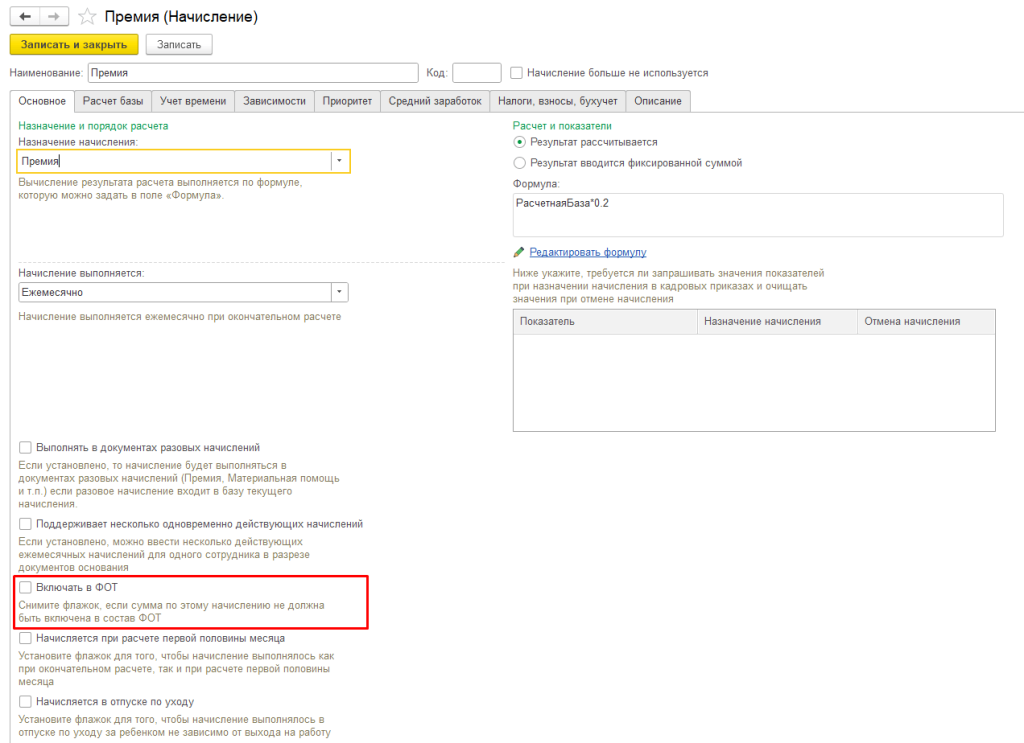Go to the 'Средний заработок' tab
This screenshot has width=1024, height=743.
coord(435,101)
